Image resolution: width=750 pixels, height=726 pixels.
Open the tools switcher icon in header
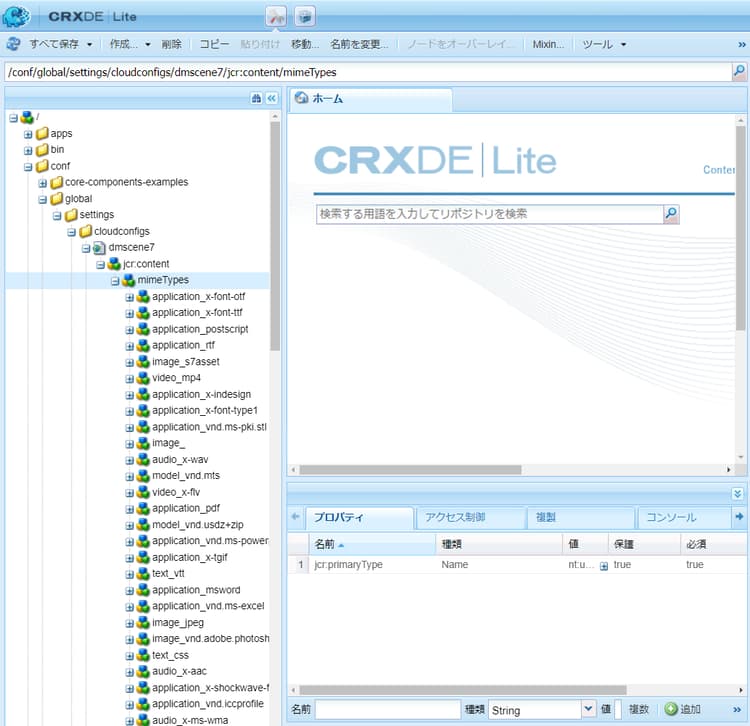coord(276,17)
